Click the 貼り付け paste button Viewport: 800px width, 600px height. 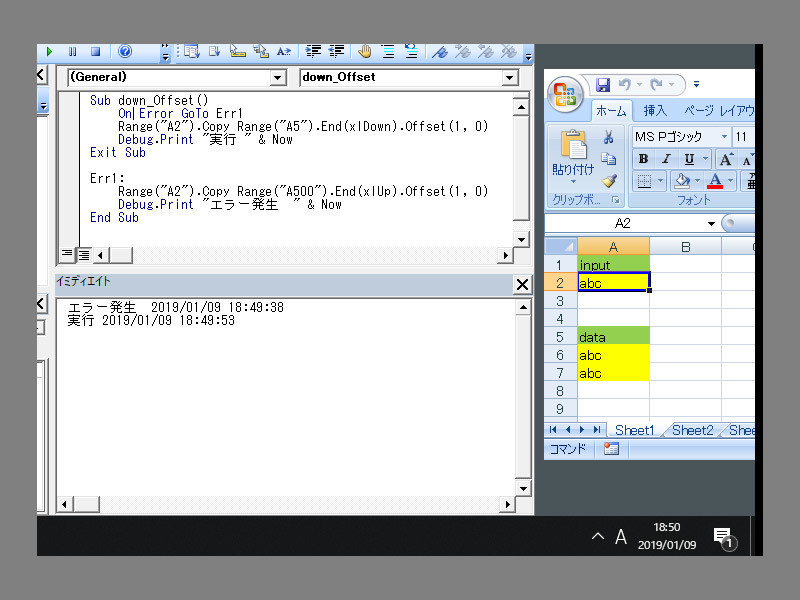(x=573, y=155)
